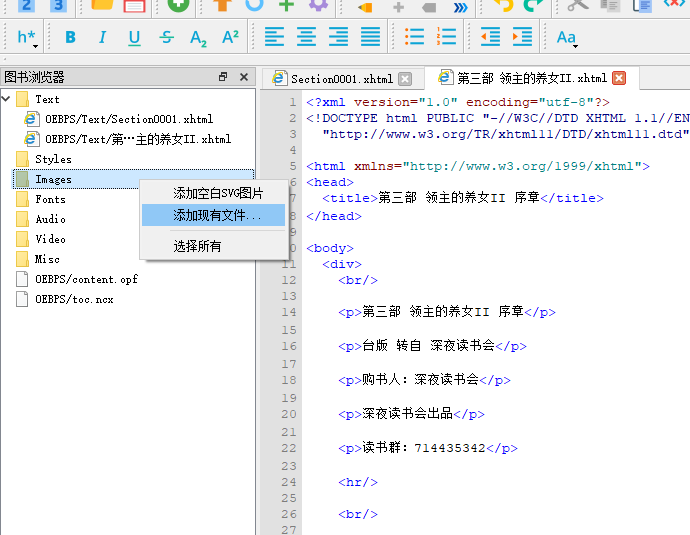
Task: Apply heading 3 style
Action: pyautogui.click(x=58, y=6)
